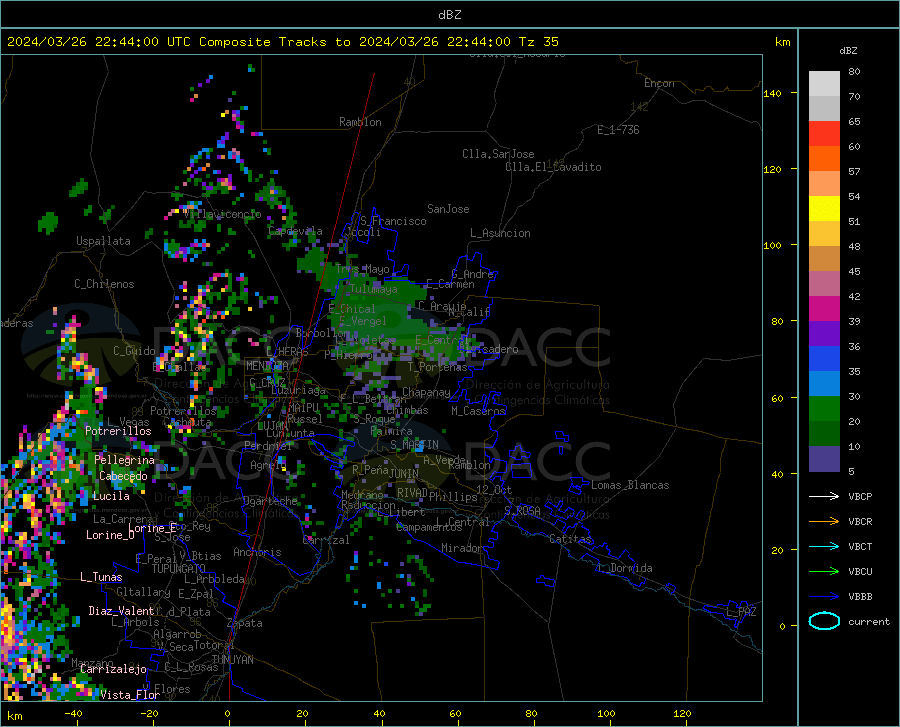Click the MENDOZA city label
900x727 pixels.
click(x=267, y=366)
